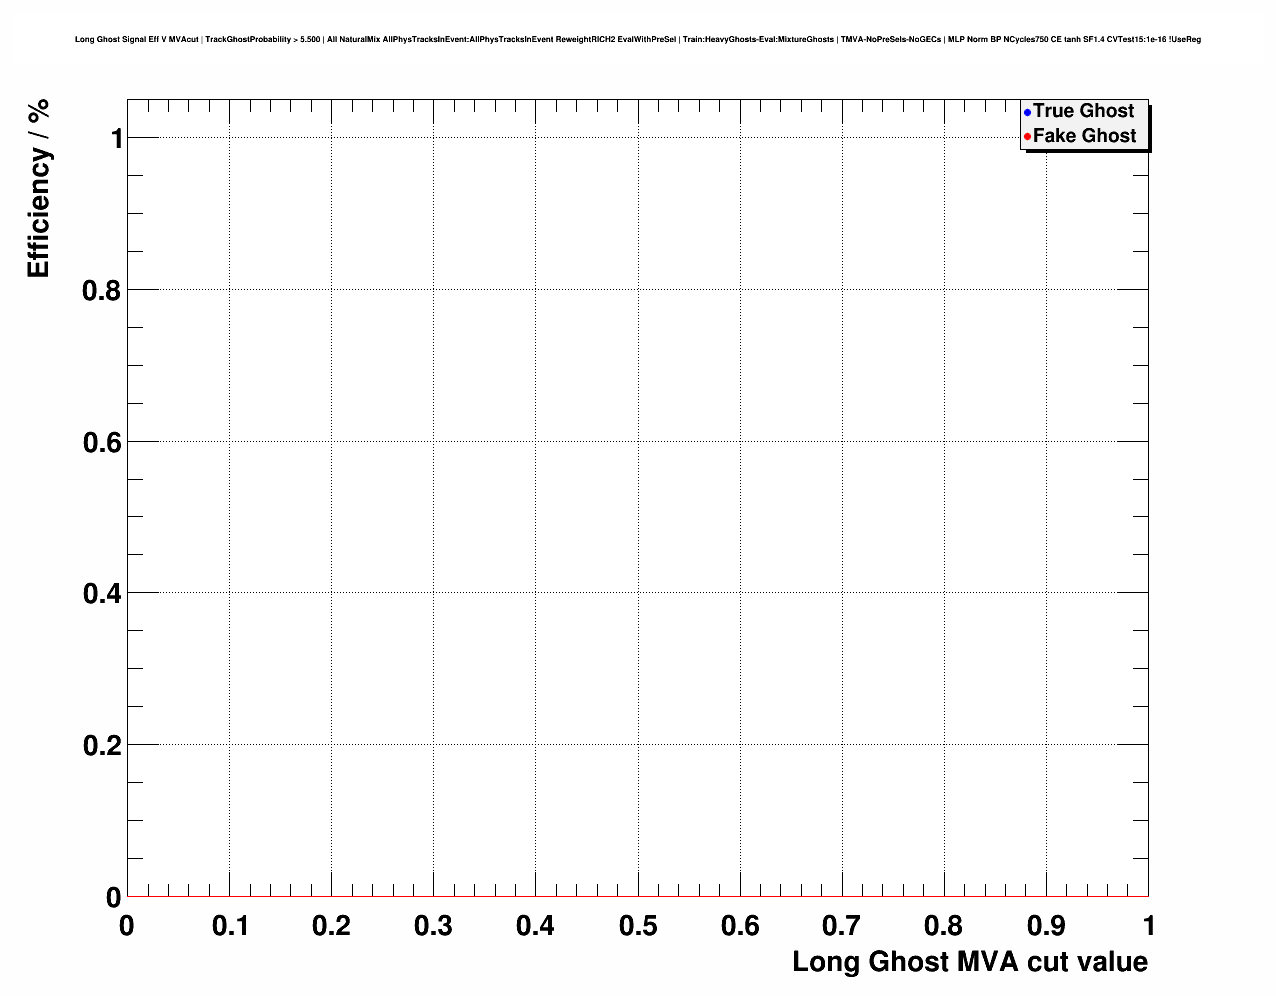Select the Fake Ghost legend label
This screenshot has width=1276, height=996.
(1084, 136)
